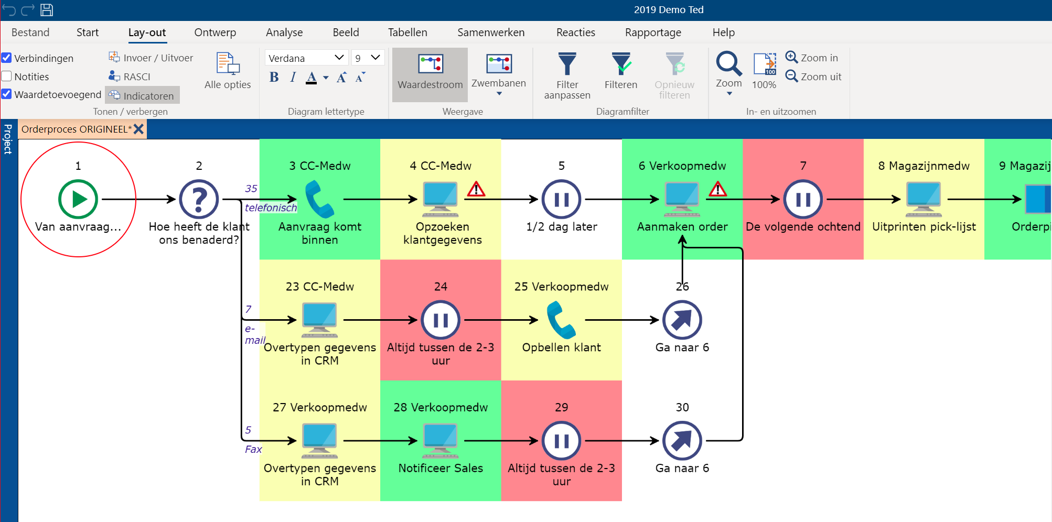This screenshot has width=1052, height=522.
Task: Toggle the Waardetoevoegend checkbox
Action: click(6, 95)
